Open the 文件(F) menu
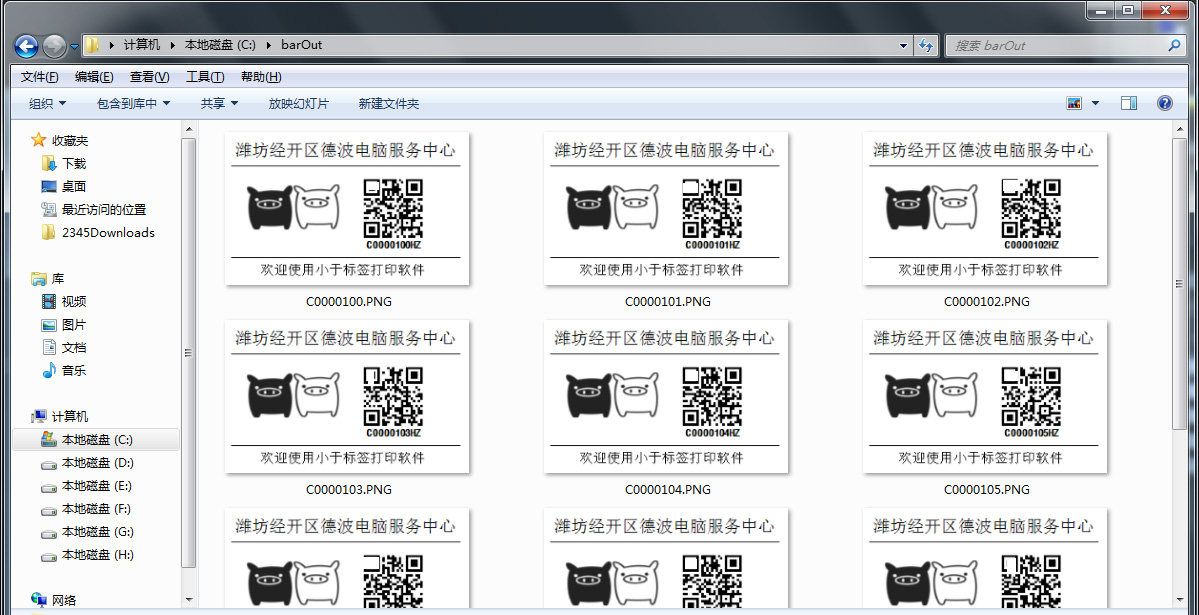 point(40,76)
